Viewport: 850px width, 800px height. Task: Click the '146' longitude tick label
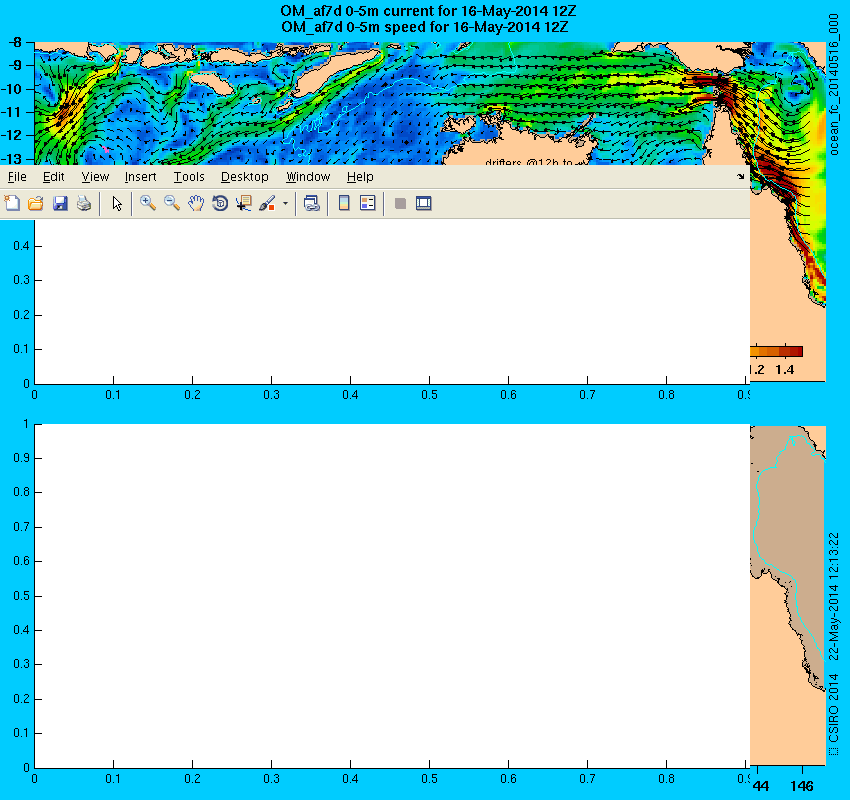coord(802,786)
